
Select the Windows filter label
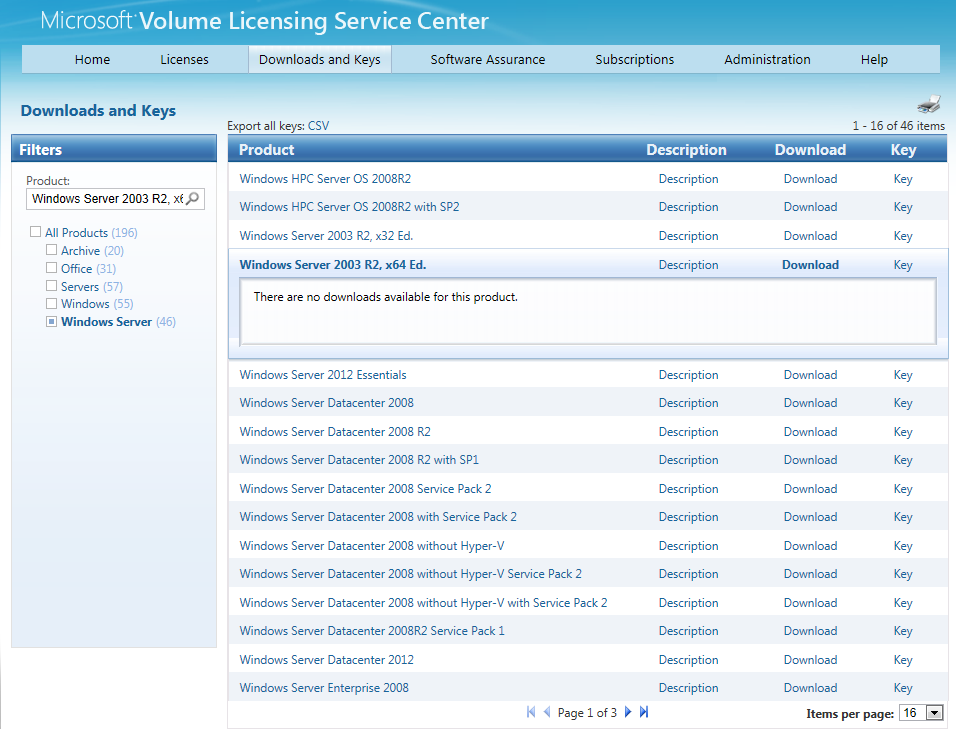85,304
